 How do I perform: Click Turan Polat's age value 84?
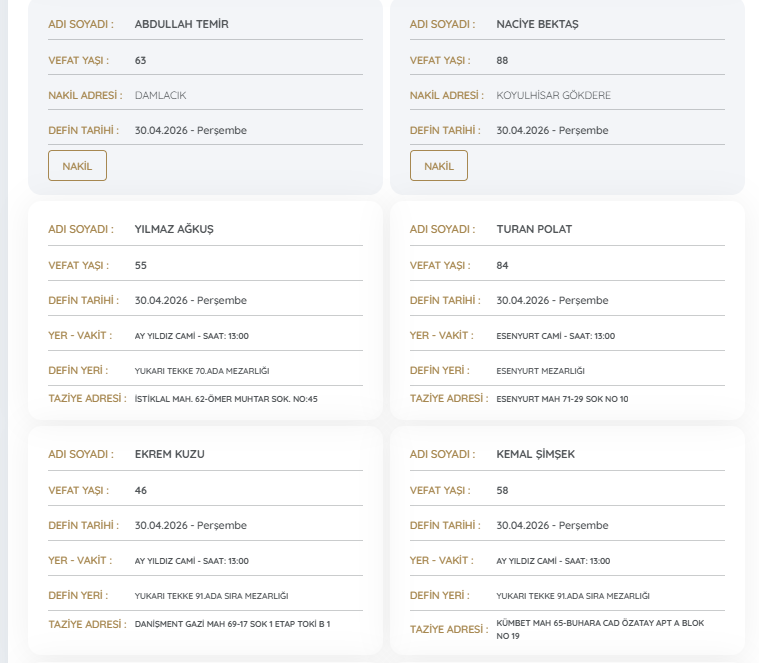[502, 265]
